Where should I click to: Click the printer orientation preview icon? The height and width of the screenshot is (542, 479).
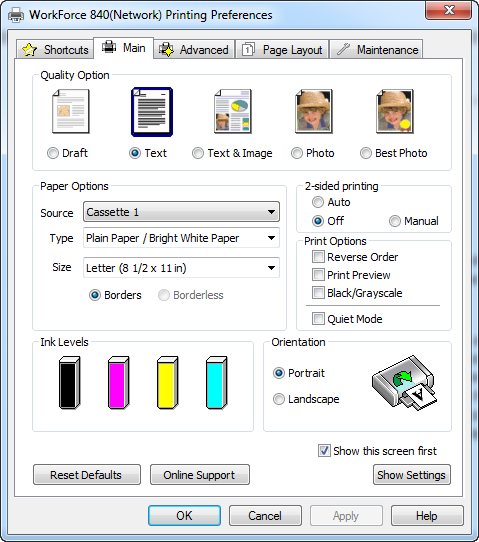point(404,383)
